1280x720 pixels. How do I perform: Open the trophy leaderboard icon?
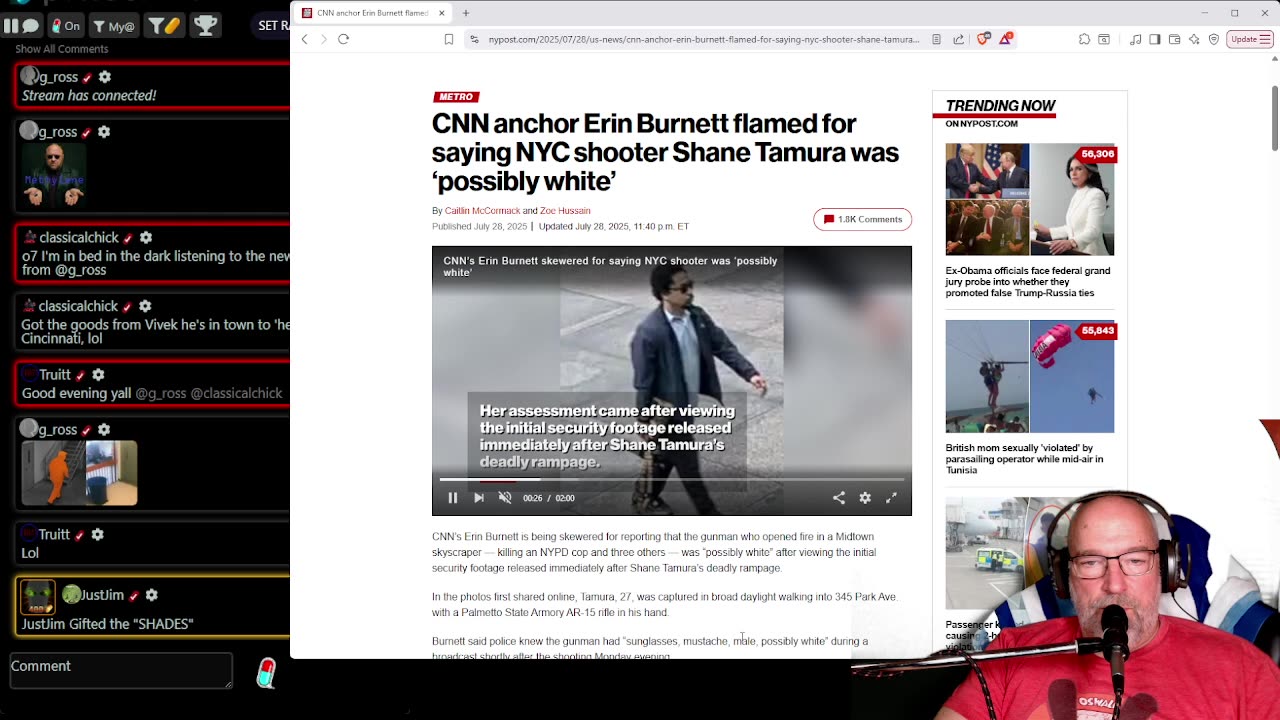point(205,25)
